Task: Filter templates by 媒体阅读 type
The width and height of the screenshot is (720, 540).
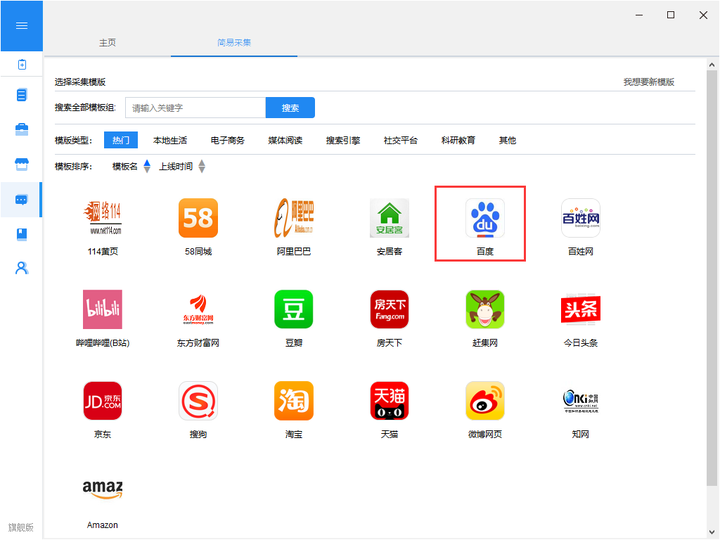Action: point(285,140)
